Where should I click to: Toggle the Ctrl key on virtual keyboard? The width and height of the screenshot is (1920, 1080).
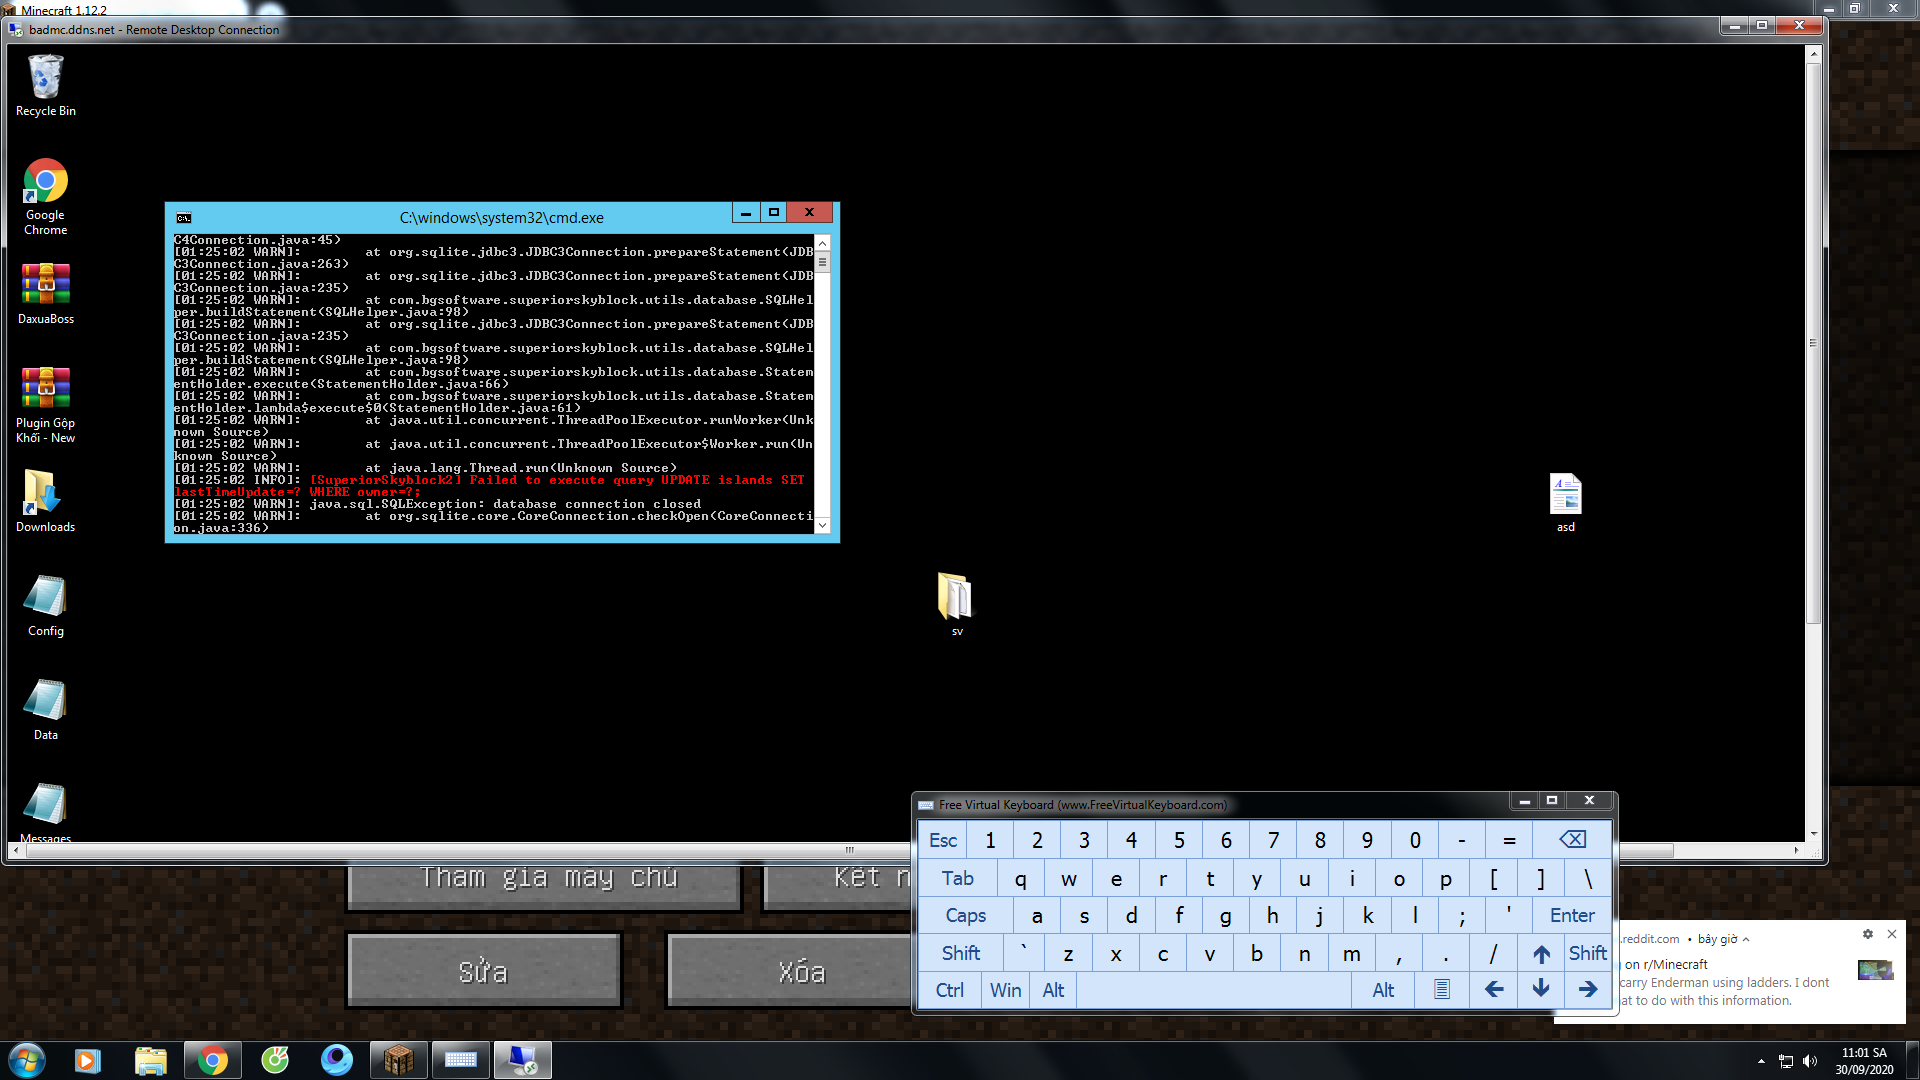pos(949,990)
